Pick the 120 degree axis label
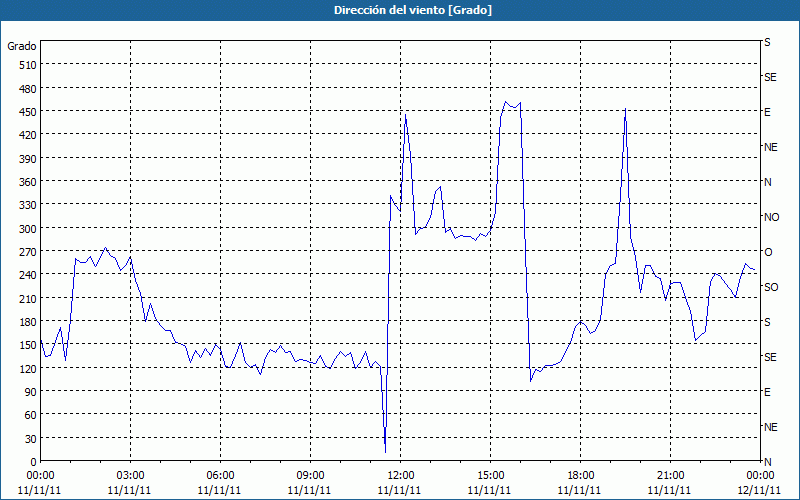The height and width of the screenshot is (500, 800). click(28, 368)
